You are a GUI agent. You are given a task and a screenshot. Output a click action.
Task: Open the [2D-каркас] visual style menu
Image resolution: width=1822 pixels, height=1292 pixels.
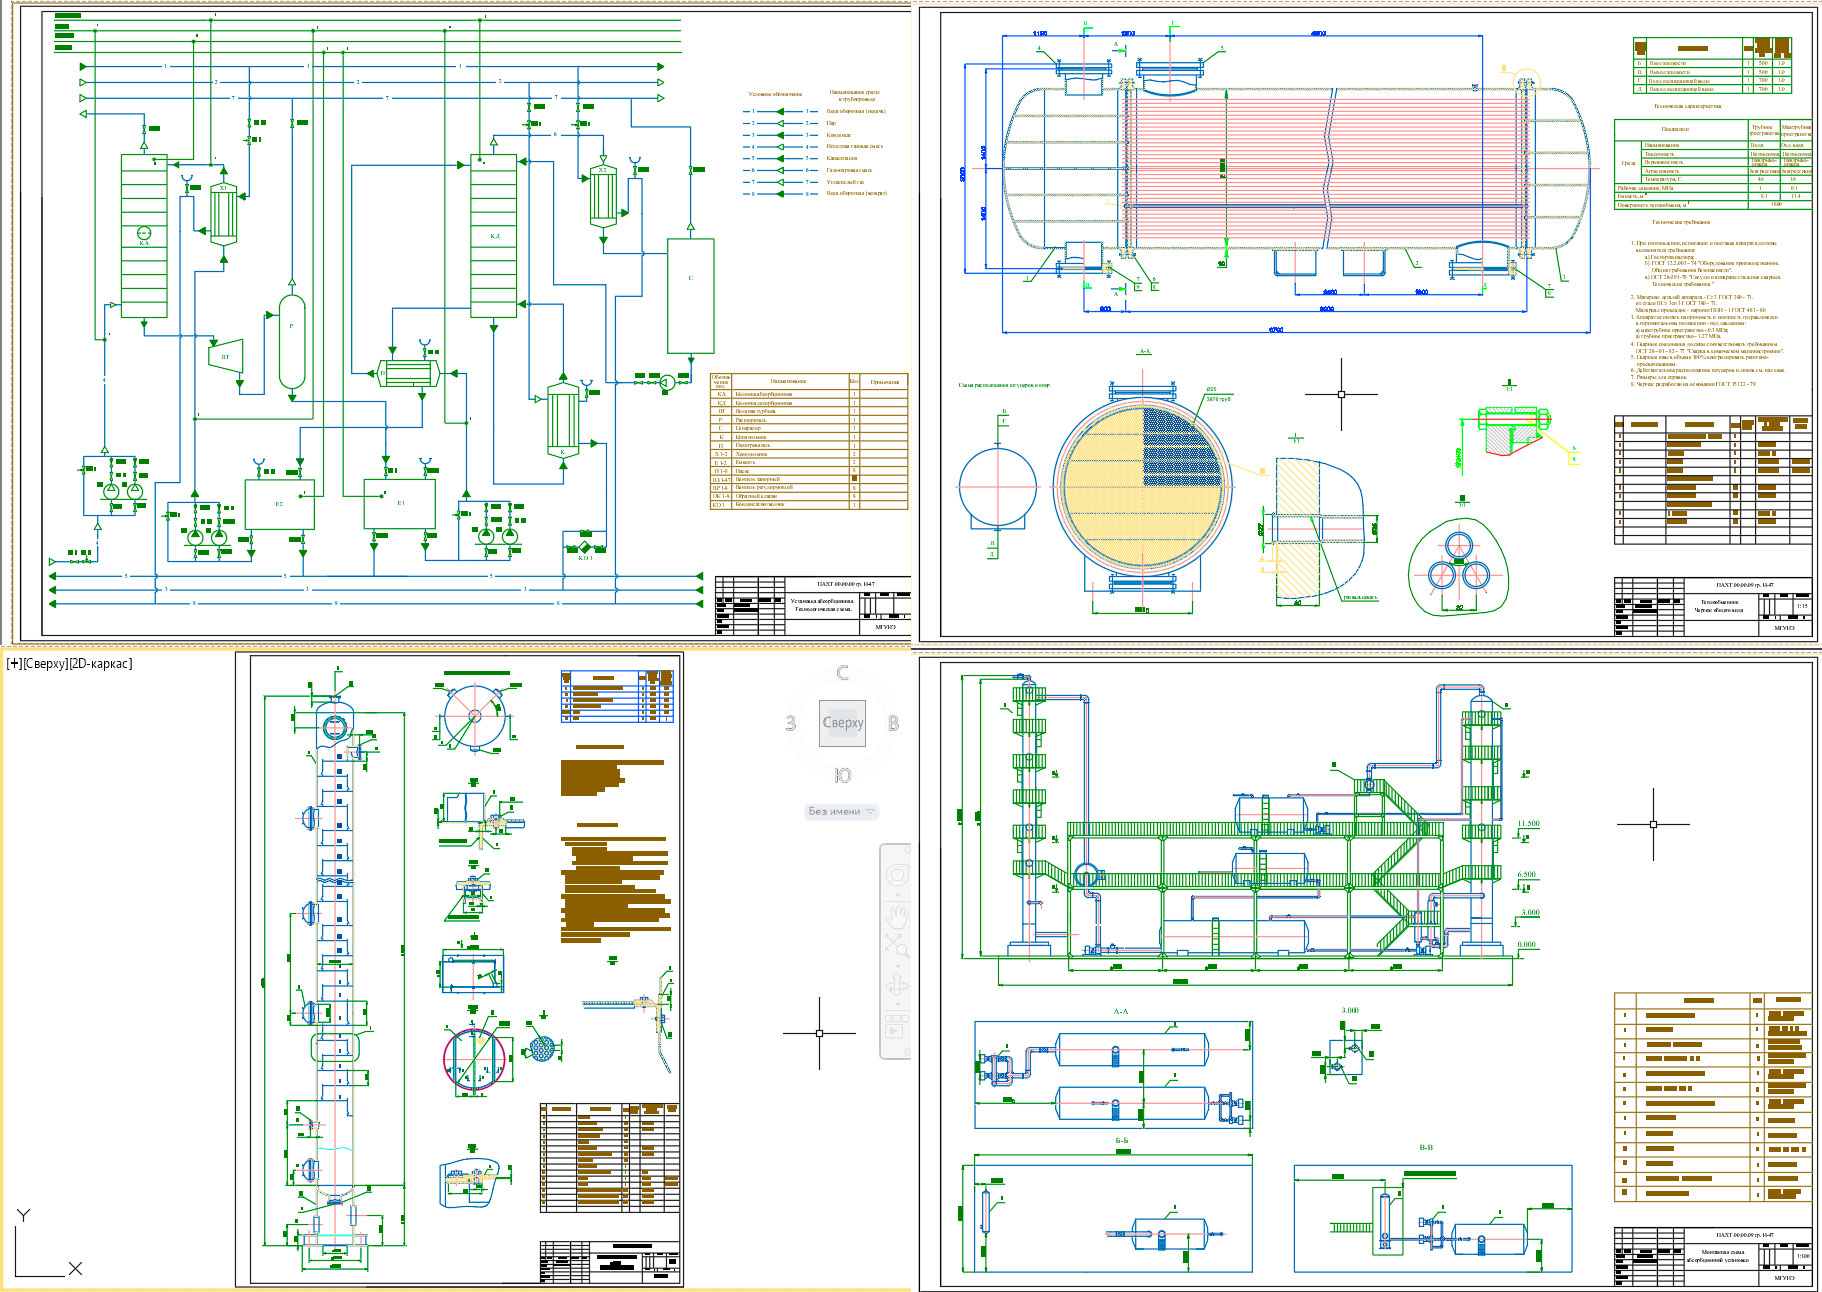pos(100,664)
